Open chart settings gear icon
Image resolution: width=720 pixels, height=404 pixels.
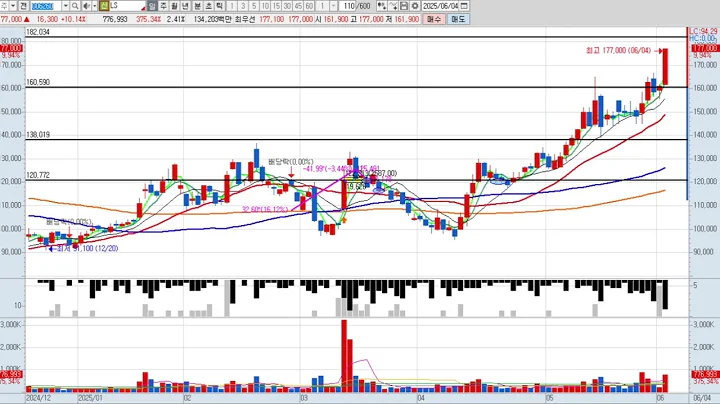[x=415, y=6]
